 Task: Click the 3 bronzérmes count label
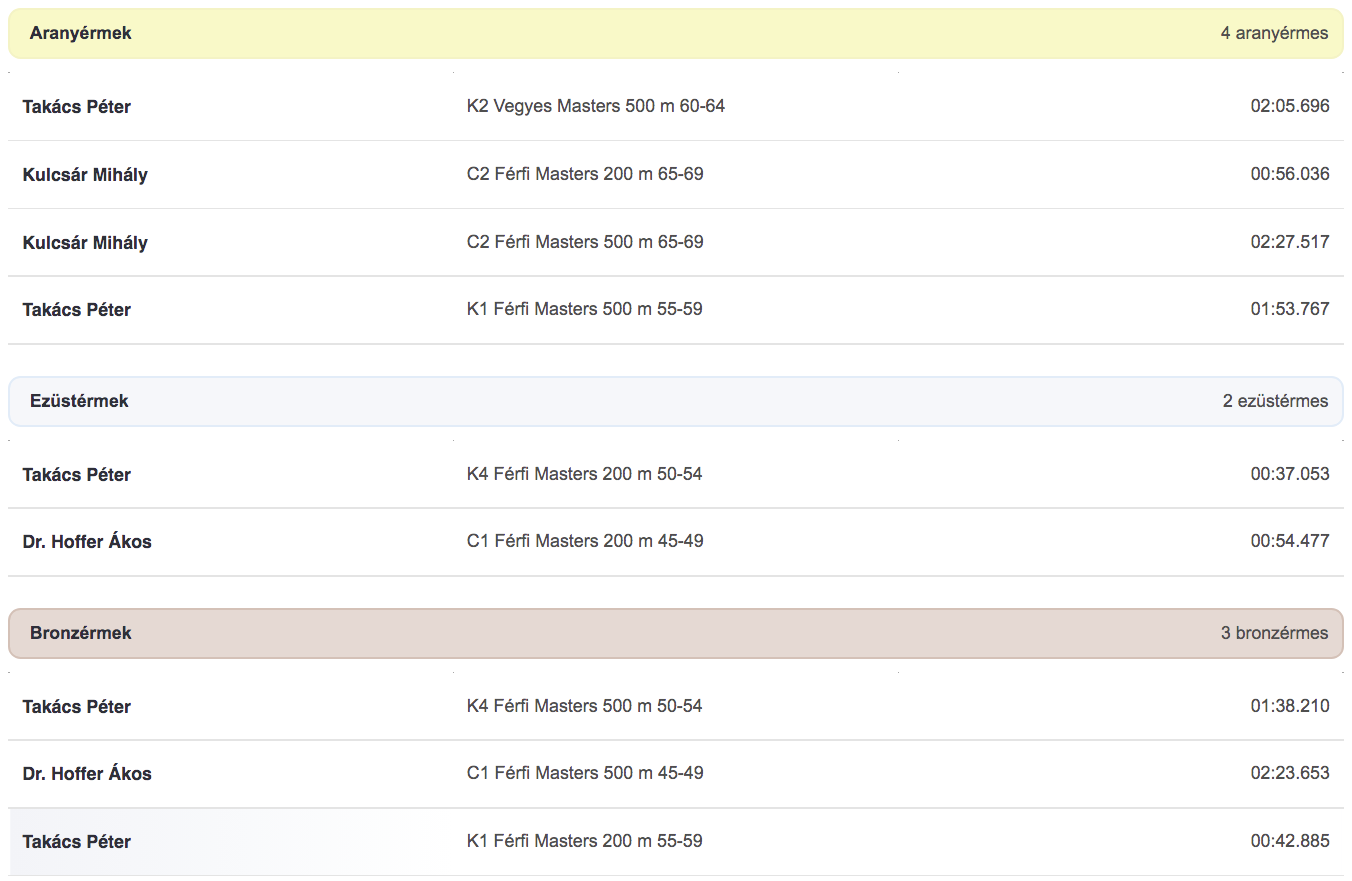1274,633
